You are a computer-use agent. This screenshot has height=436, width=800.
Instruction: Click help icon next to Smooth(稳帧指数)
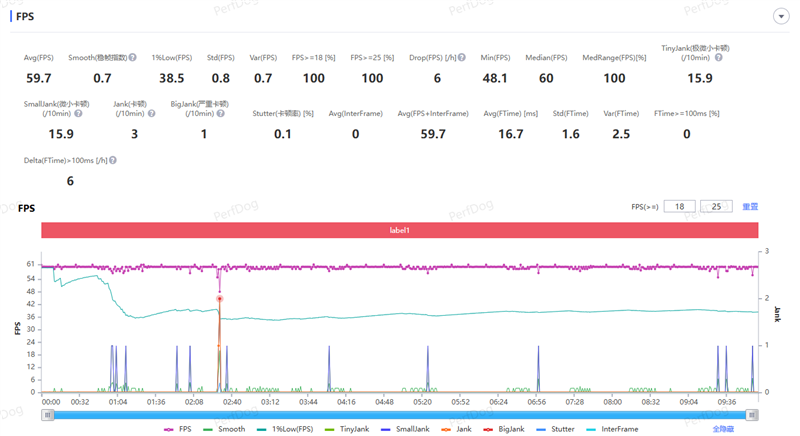pyautogui.click(x=131, y=58)
